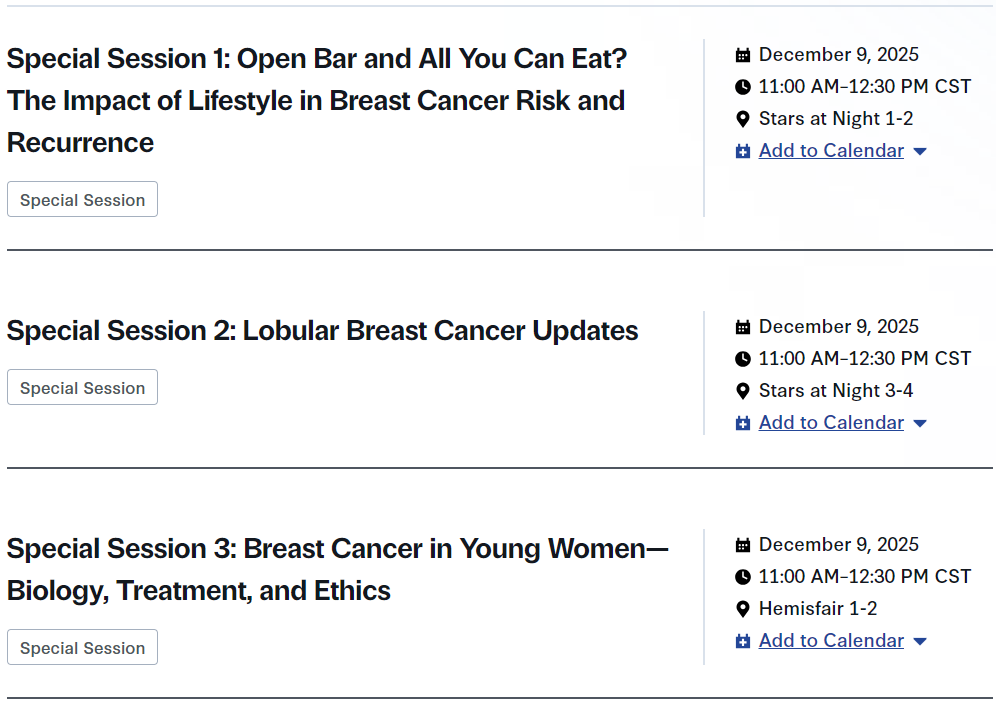Click calendar-plus icon for Special Session 3
This screenshot has width=996, height=710.
click(743, 642)
